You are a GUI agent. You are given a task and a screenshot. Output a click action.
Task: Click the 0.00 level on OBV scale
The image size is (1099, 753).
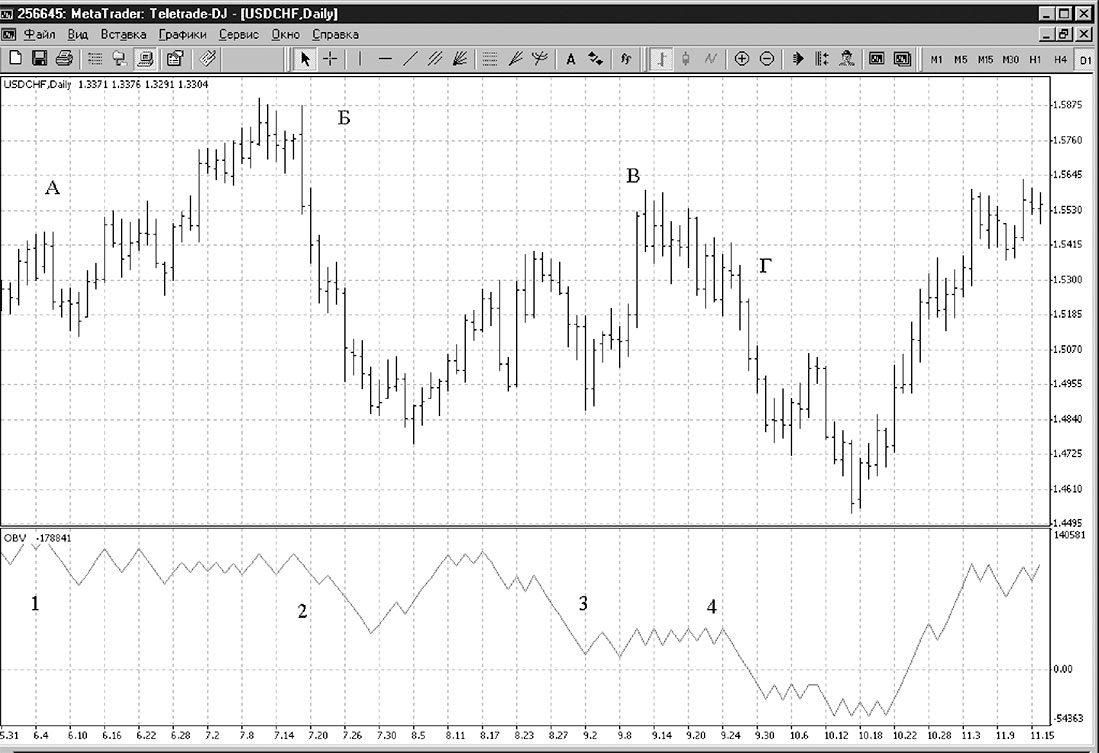click(1063, 669)
